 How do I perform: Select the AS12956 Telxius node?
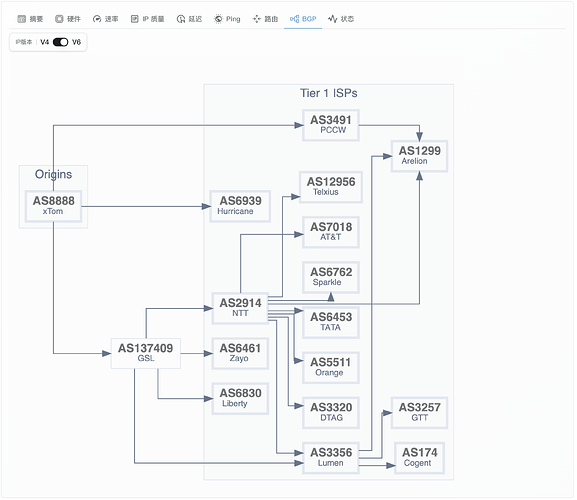[x=331, y=187]
